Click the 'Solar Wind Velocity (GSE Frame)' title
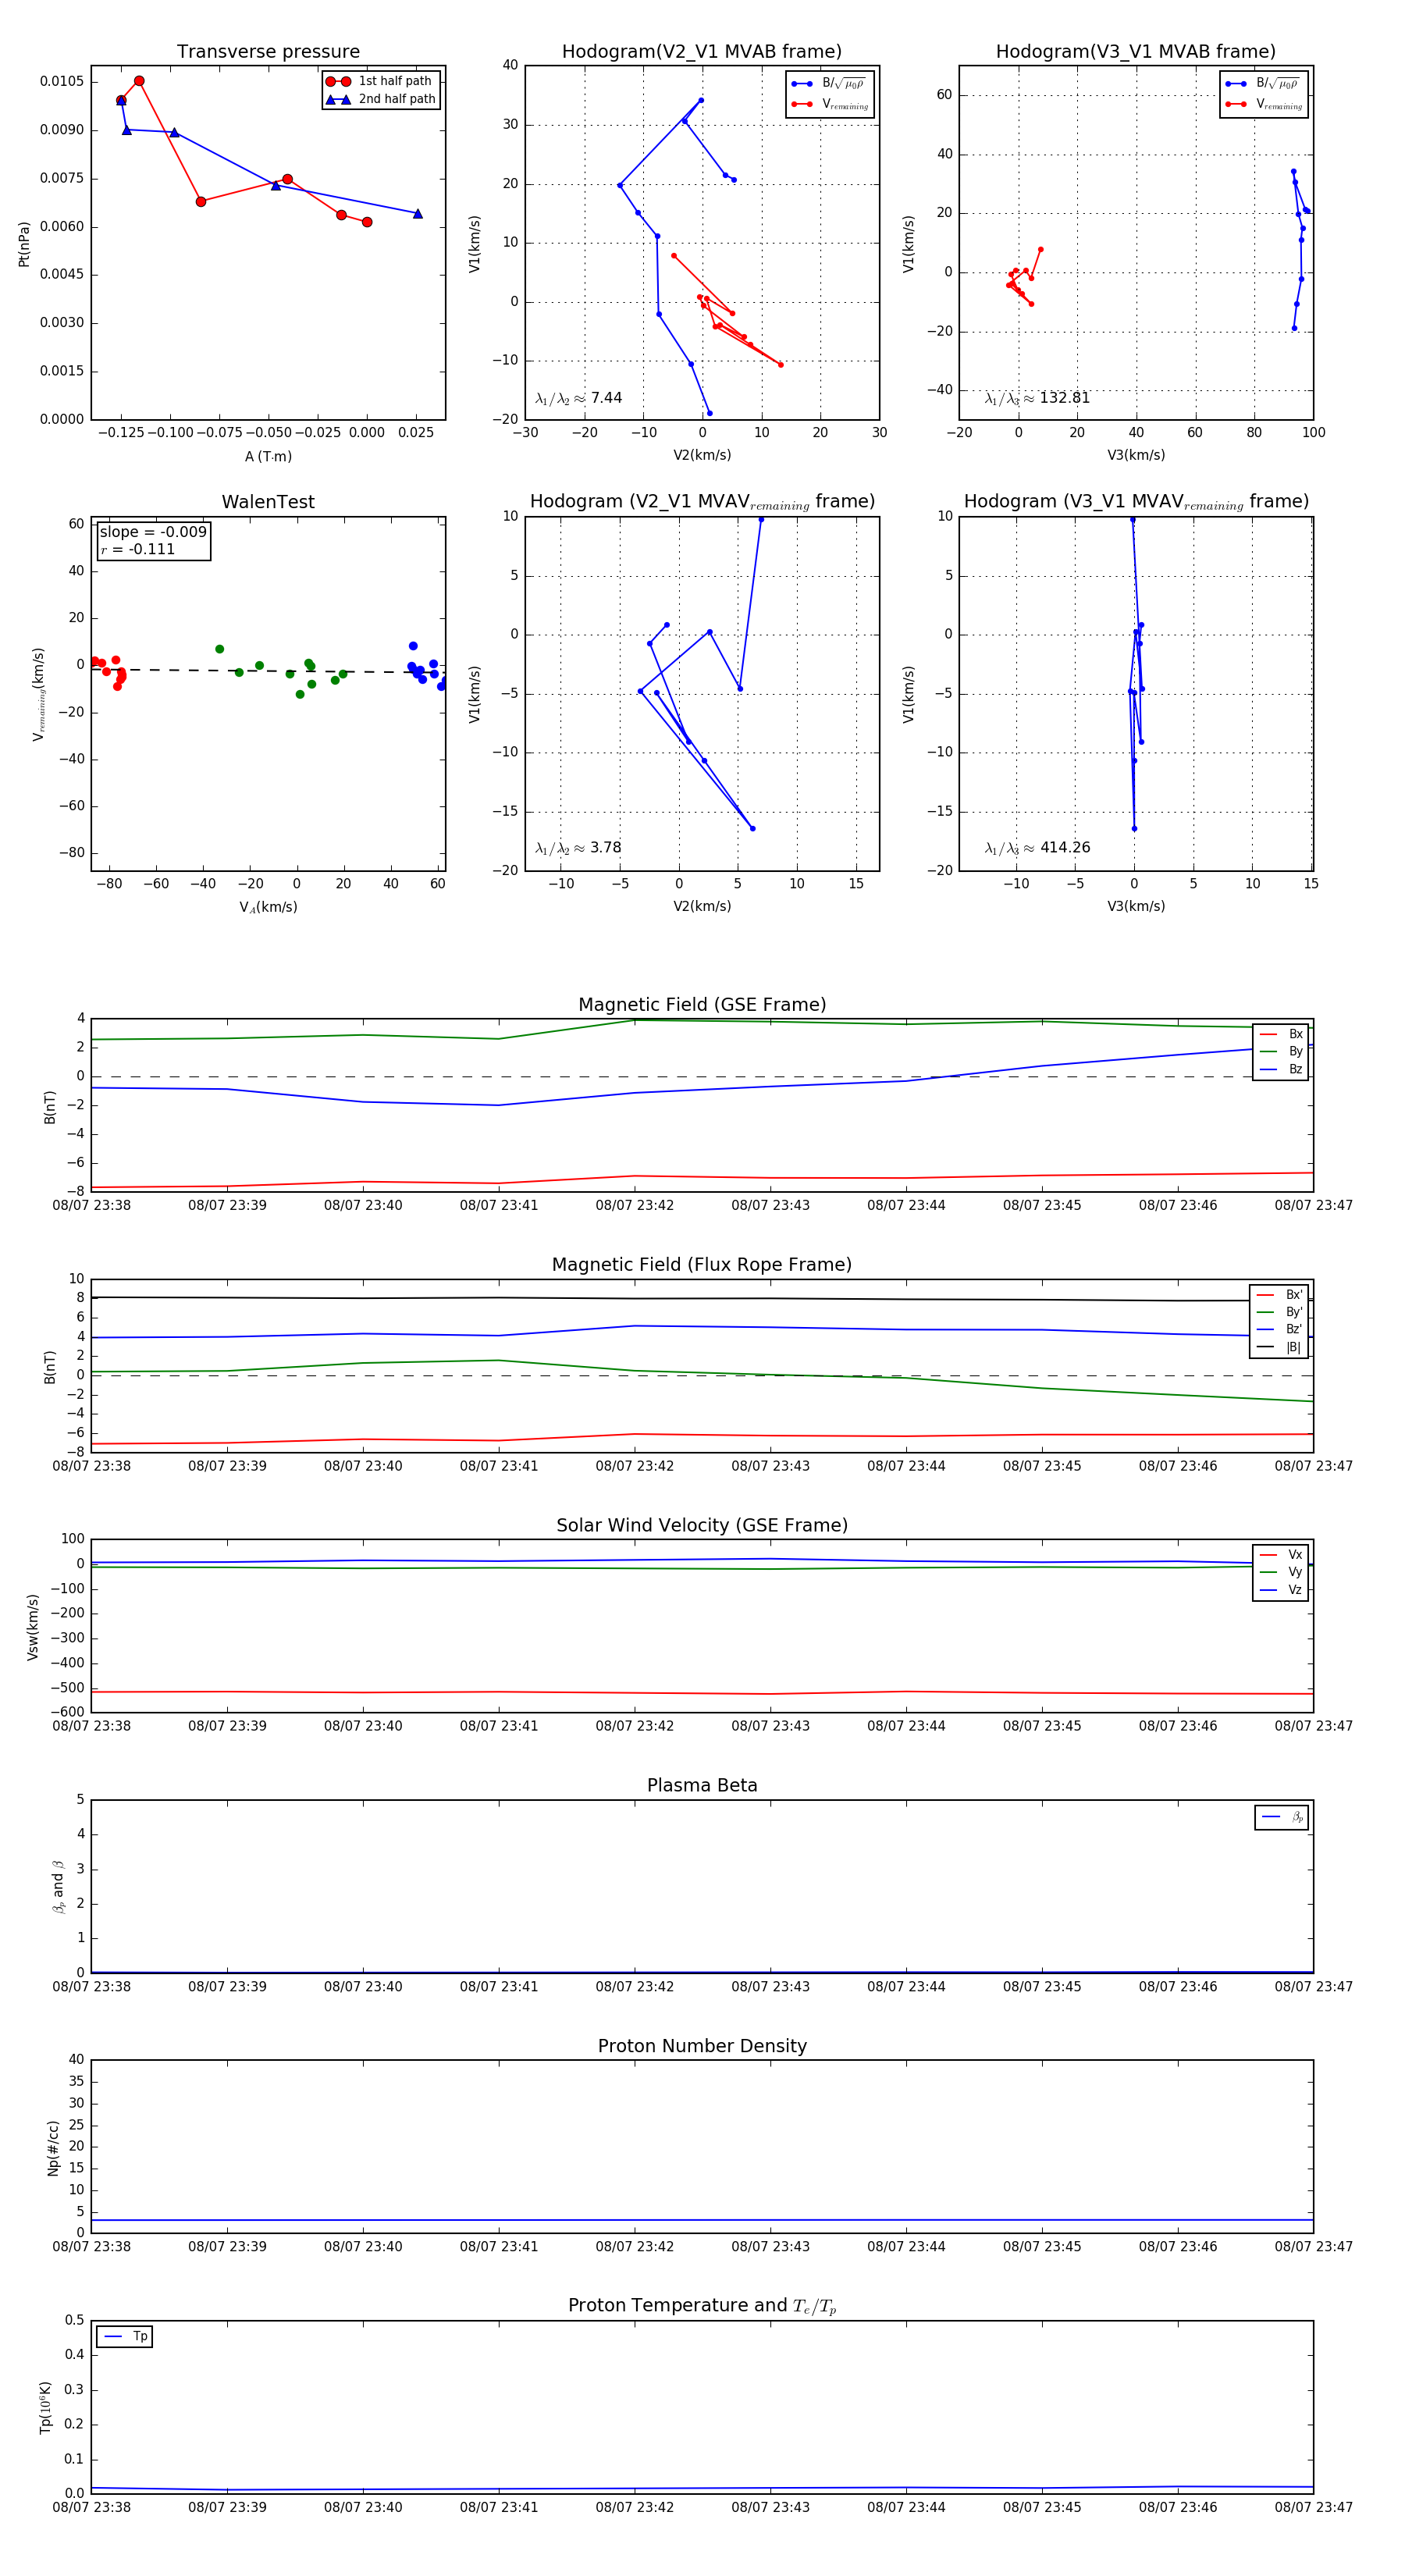The image size is (1405, 2576). 702,1525
